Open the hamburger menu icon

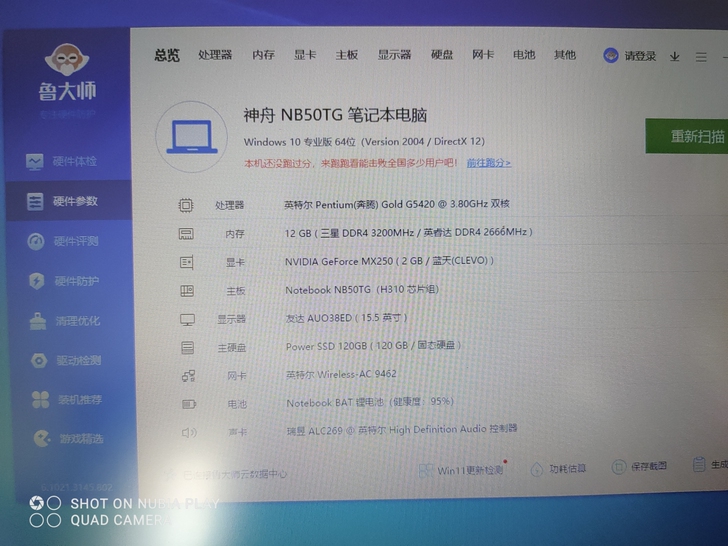(701, 57)
